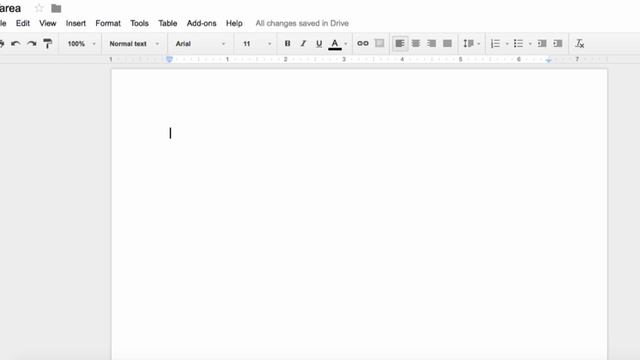Open the Help menu

[234, 23]
